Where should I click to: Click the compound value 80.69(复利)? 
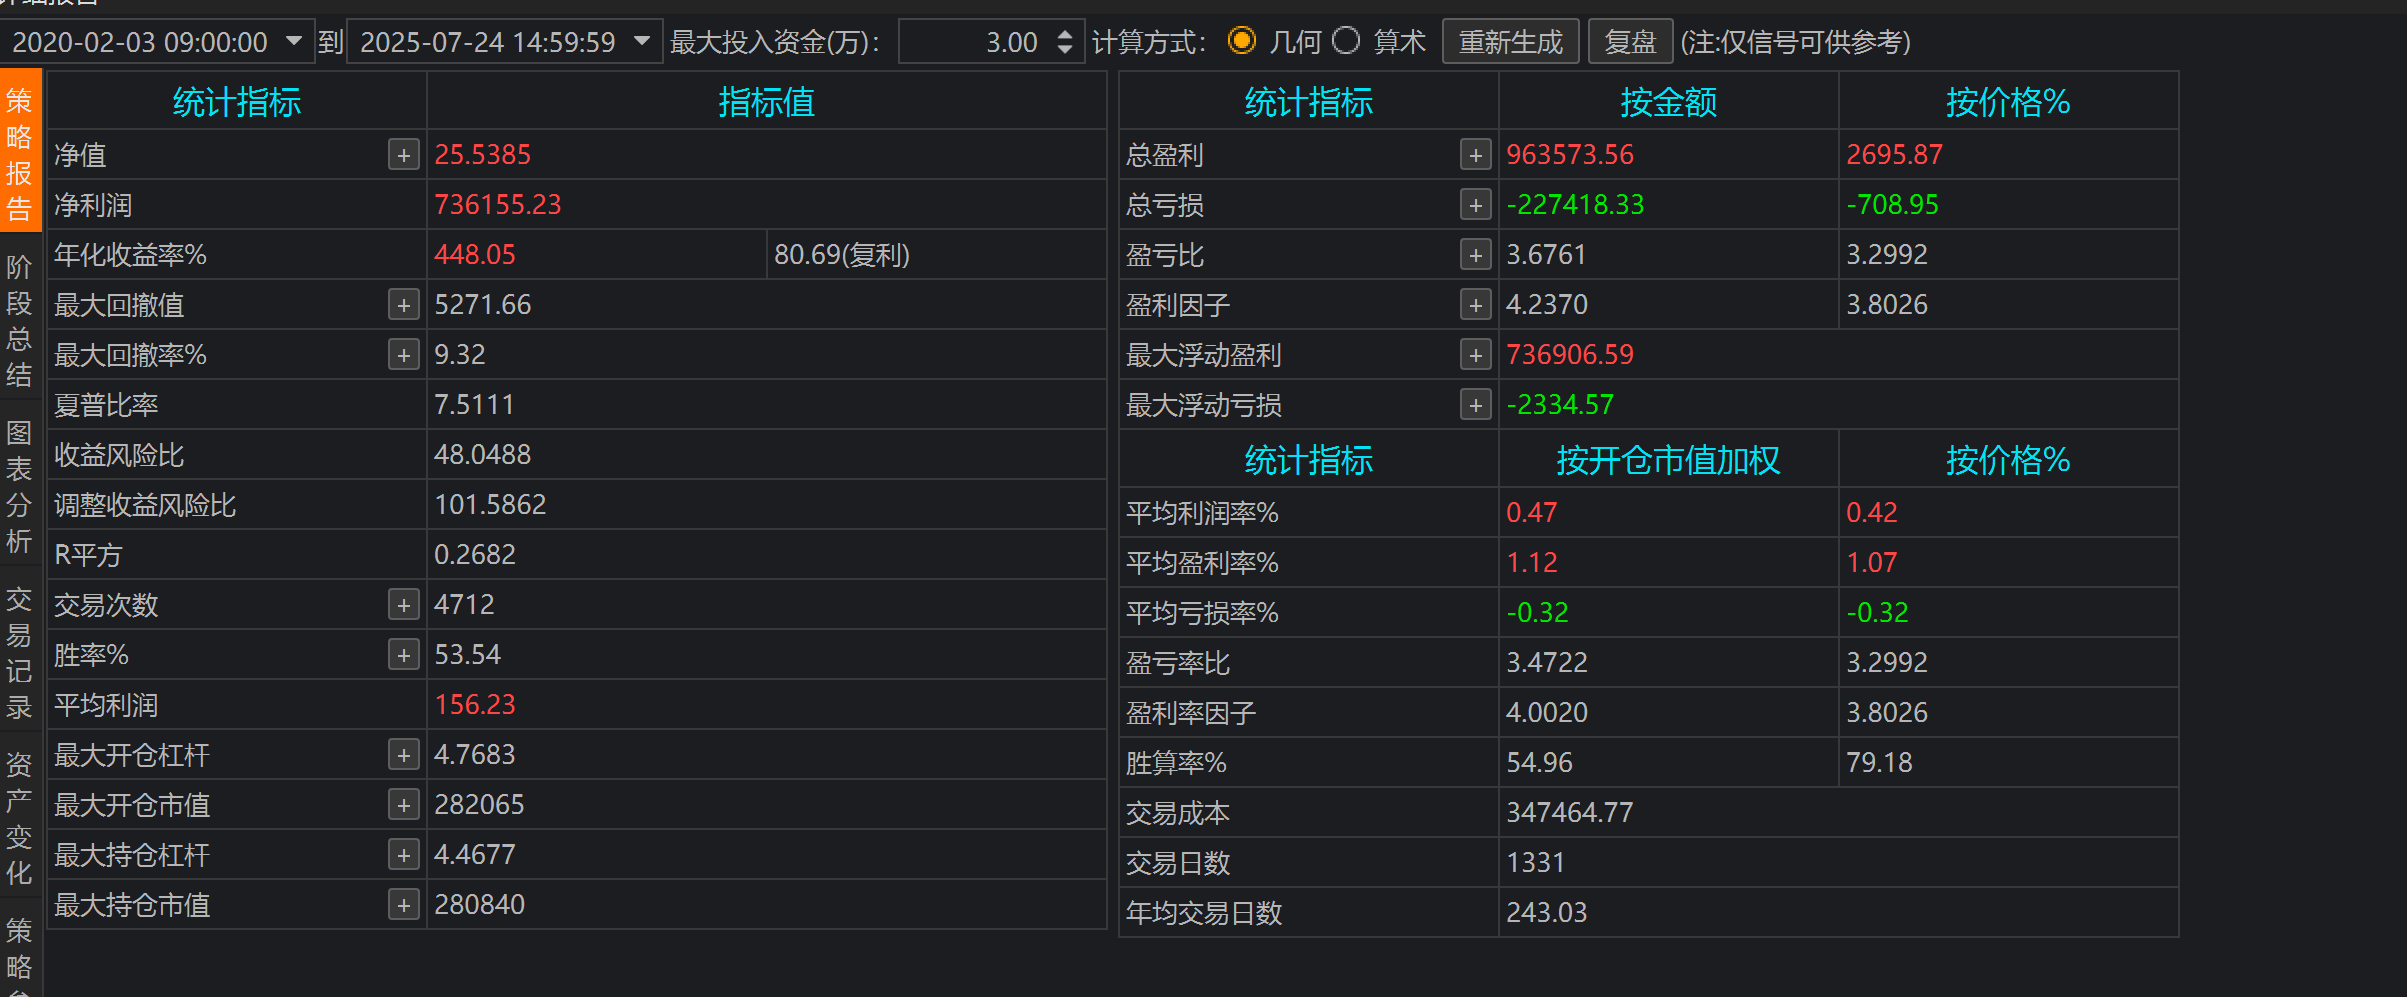842,255
